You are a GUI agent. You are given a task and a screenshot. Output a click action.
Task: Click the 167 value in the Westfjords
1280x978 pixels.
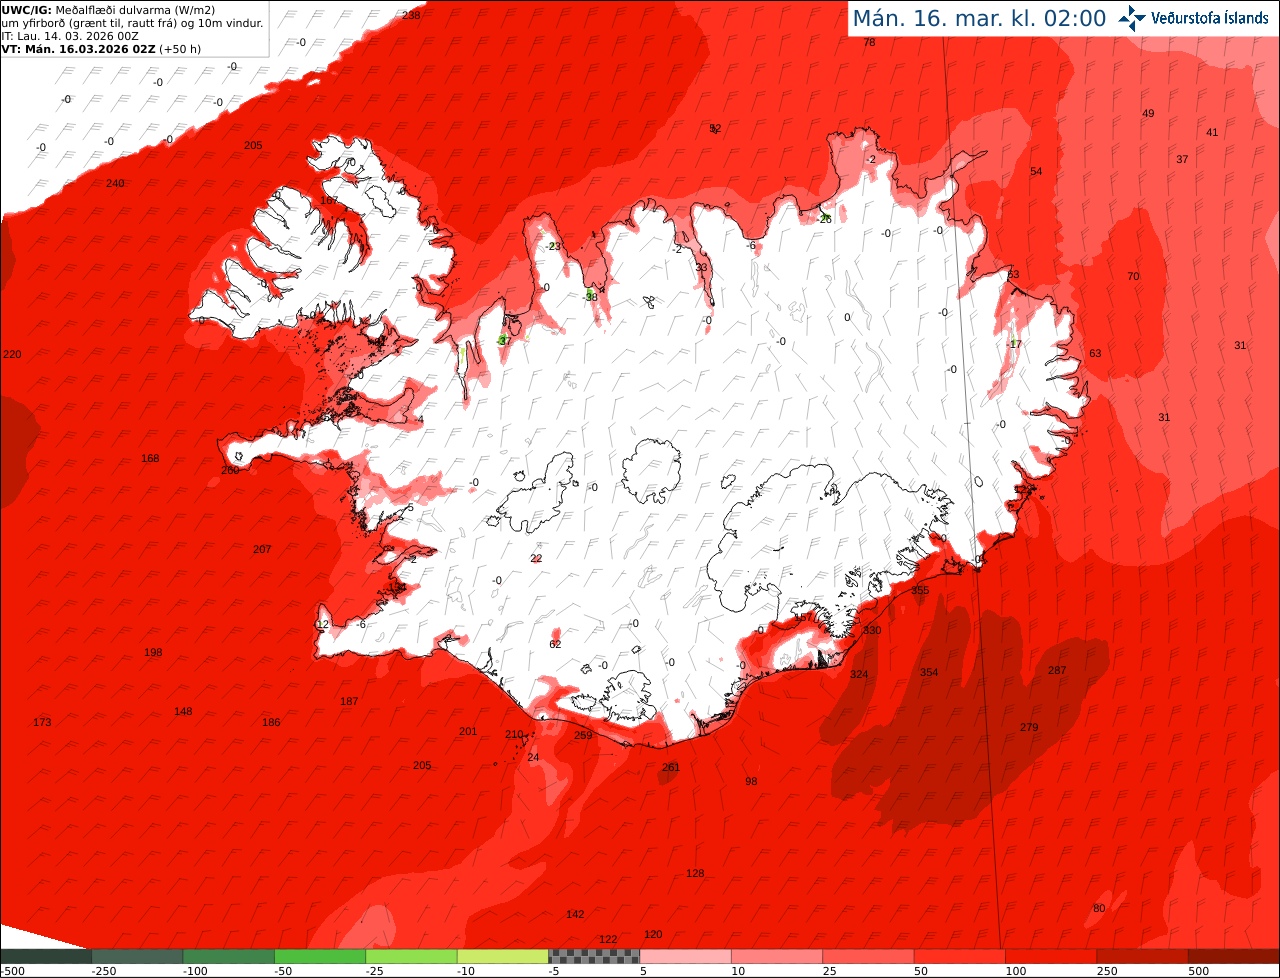pyautogui.click(x=329, y=200)
